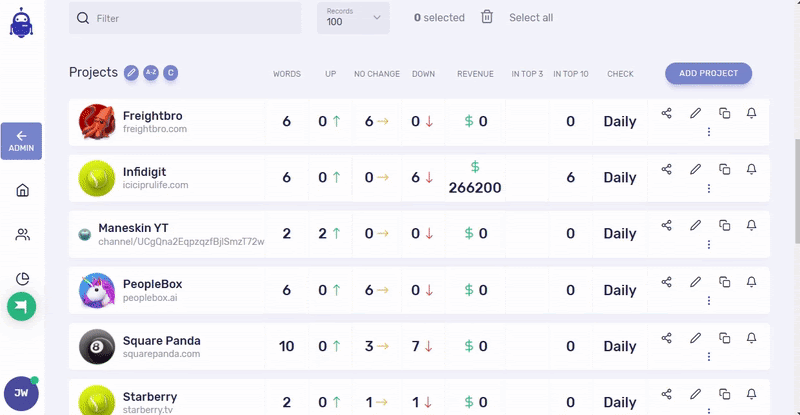Click the ADD PROJECT button
Screen dimensions: 800x415
(x=708, y=74)
